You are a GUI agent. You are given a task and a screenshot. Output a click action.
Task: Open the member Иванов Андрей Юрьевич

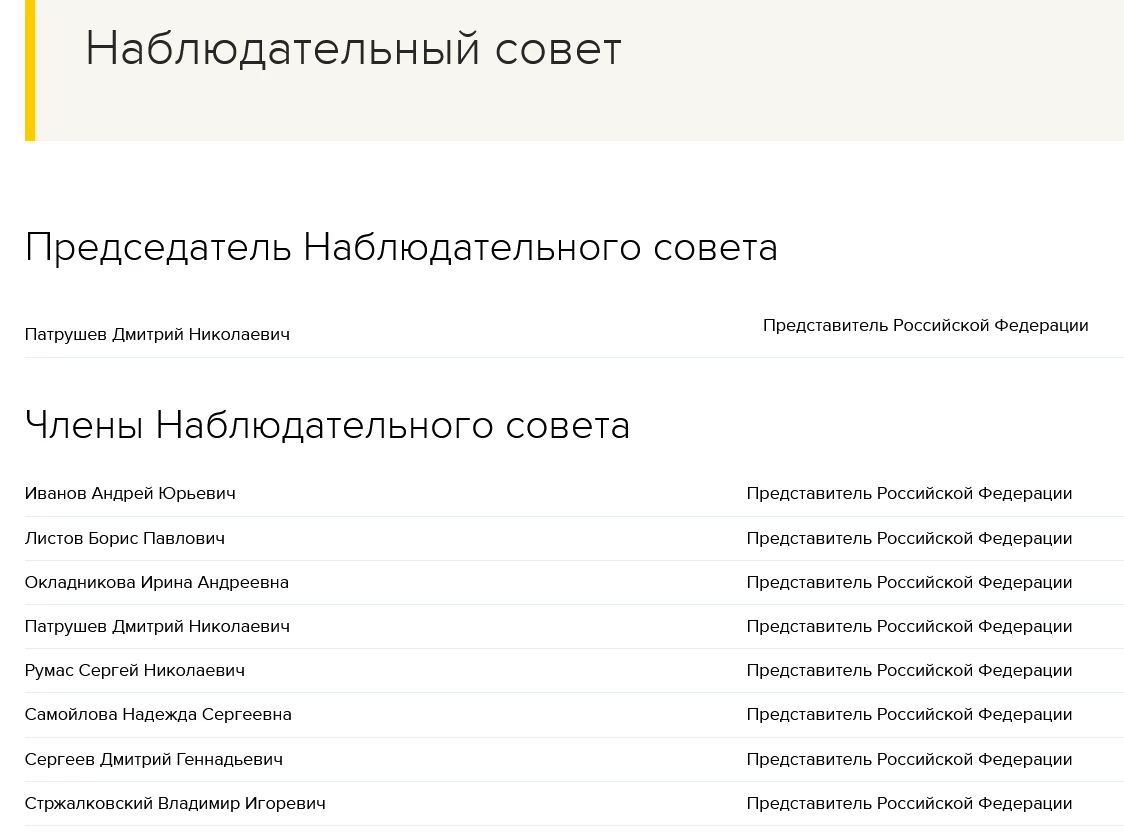click(x=130, y=493)
